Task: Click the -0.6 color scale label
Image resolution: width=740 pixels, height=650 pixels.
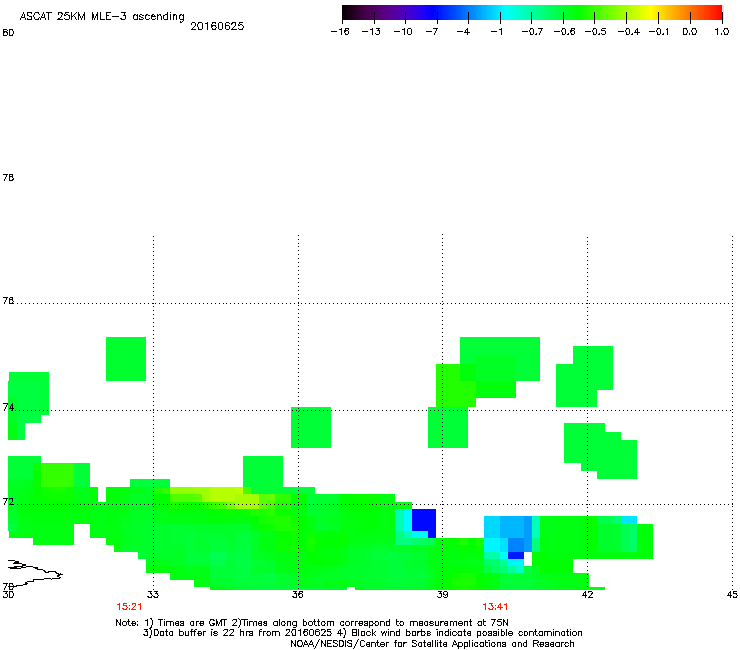Action: click(564, 32)
